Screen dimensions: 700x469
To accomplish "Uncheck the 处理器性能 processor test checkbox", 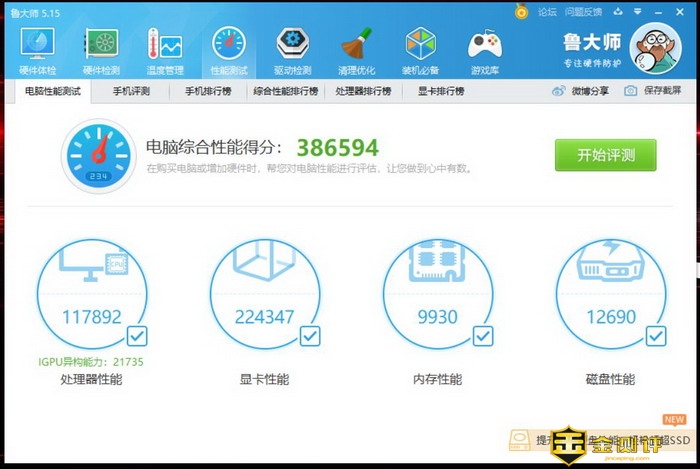I will 138,335.
